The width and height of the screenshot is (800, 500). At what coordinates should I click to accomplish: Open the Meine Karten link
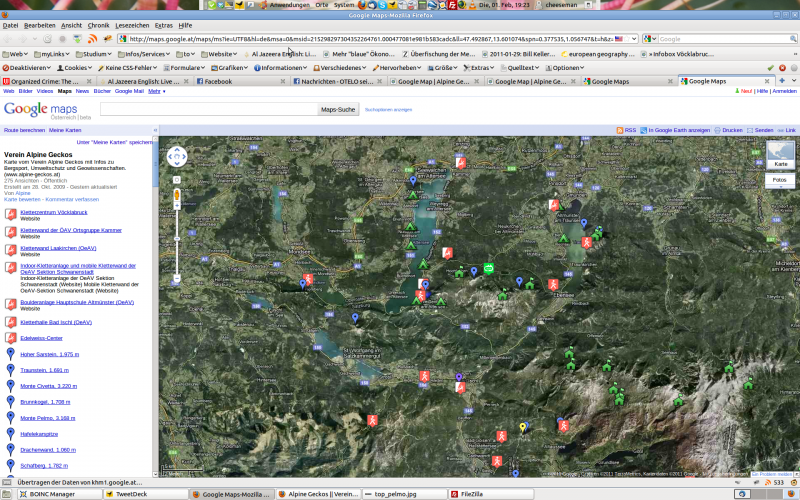click(x=65, y=130)
